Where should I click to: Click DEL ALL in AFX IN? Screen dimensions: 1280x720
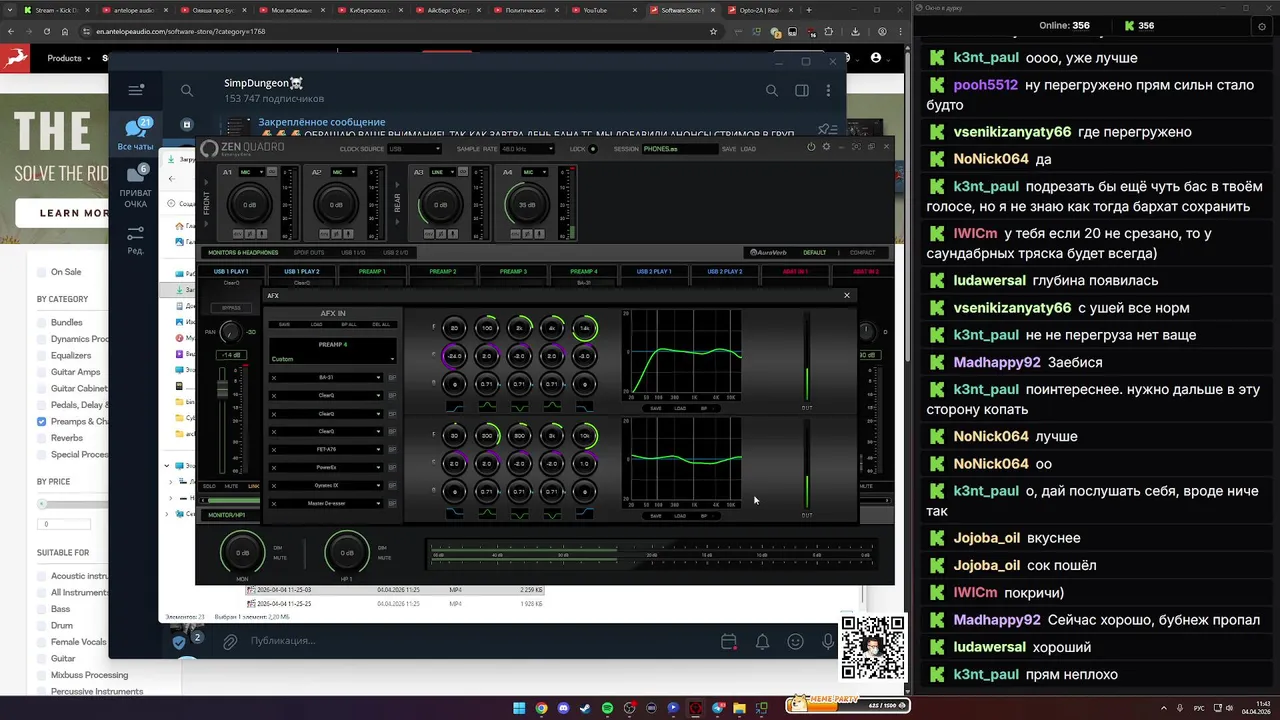(x=381, y=324)
